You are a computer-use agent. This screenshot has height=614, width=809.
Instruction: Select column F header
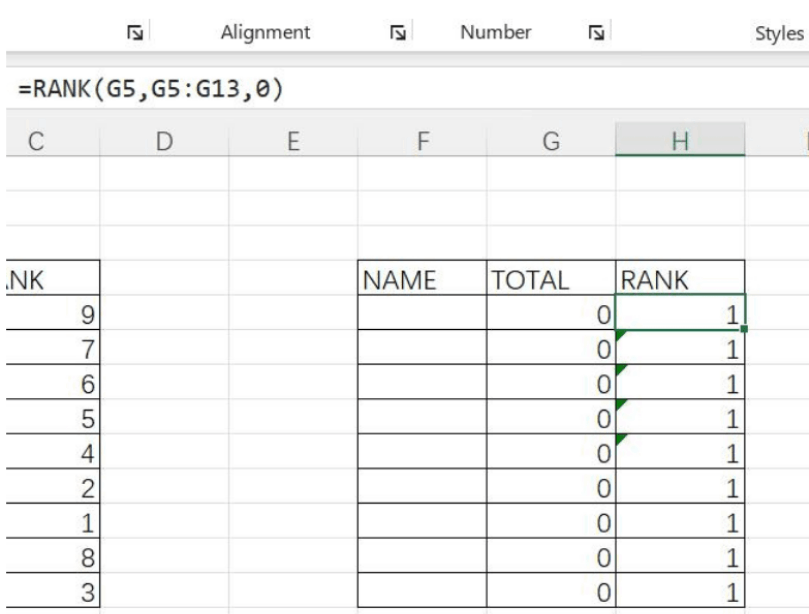pyautogui.click(x=422, y=140)
